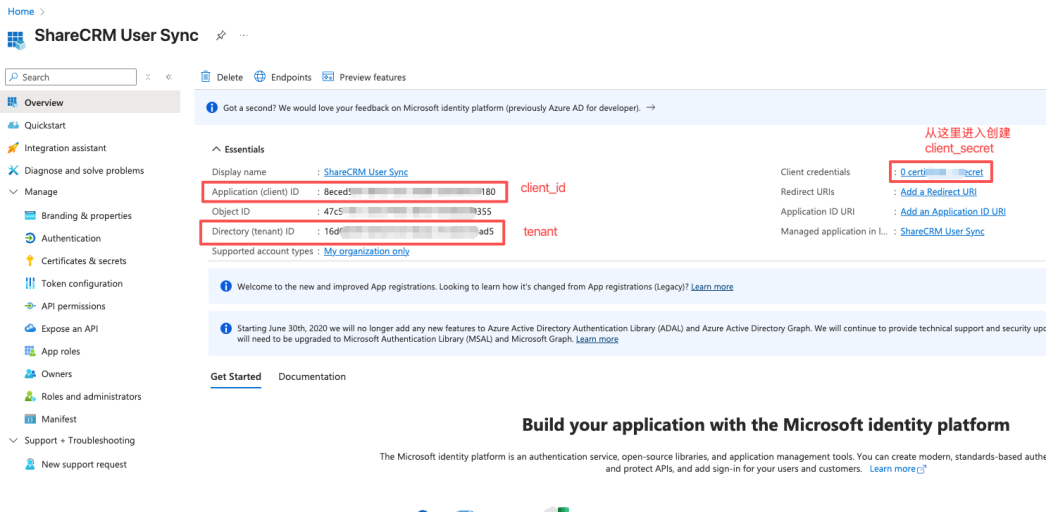This screenshot has width=1046, height=512.
Task: Open Diagnose and solve problems icon
Action: 13,171
